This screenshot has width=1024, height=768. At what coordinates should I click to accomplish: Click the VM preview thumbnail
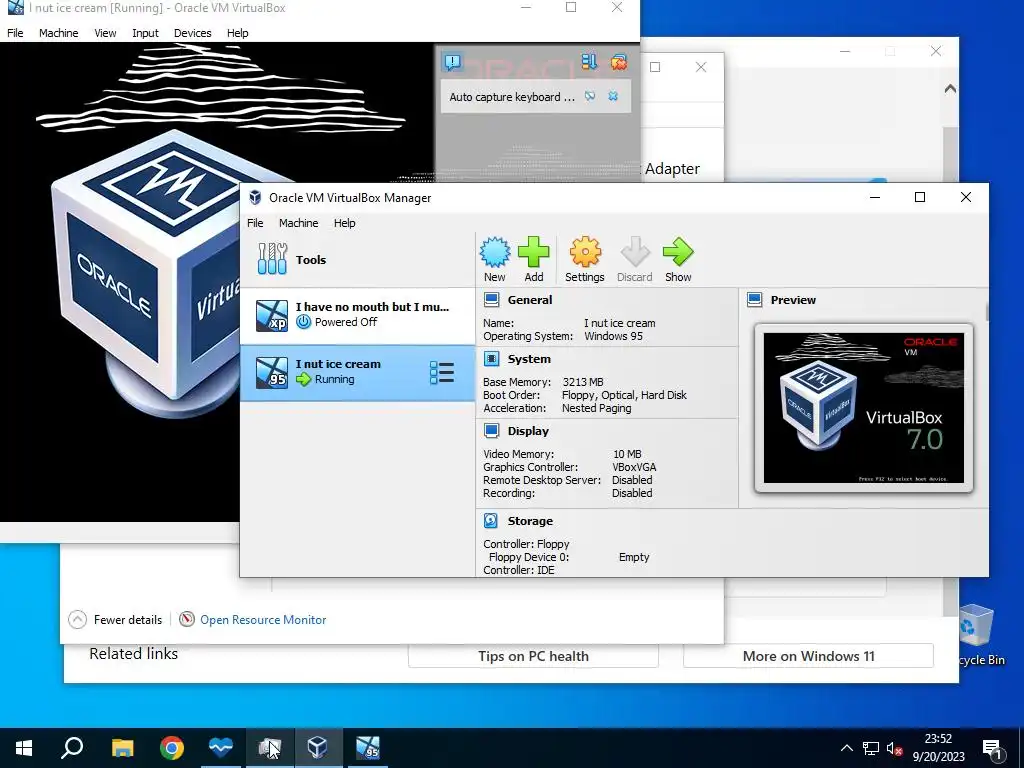pyautogui.click(x=863, y=408)
